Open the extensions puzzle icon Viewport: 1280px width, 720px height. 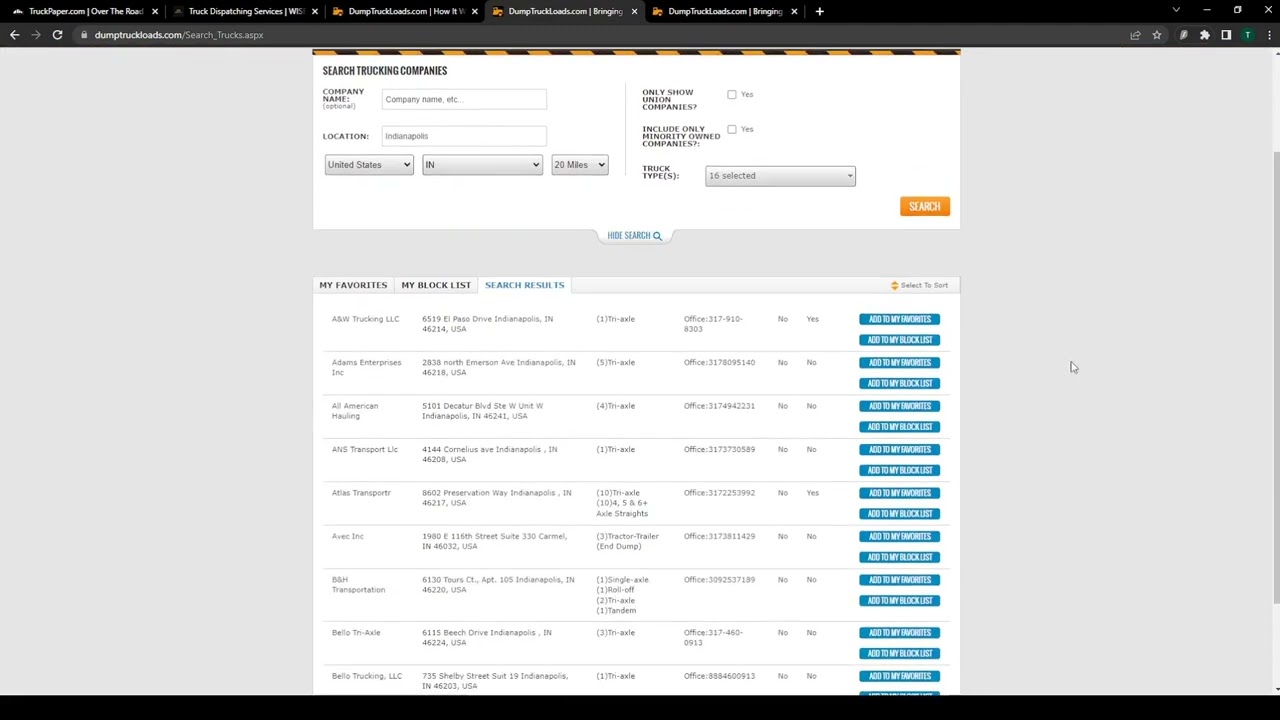(1204, 35)
